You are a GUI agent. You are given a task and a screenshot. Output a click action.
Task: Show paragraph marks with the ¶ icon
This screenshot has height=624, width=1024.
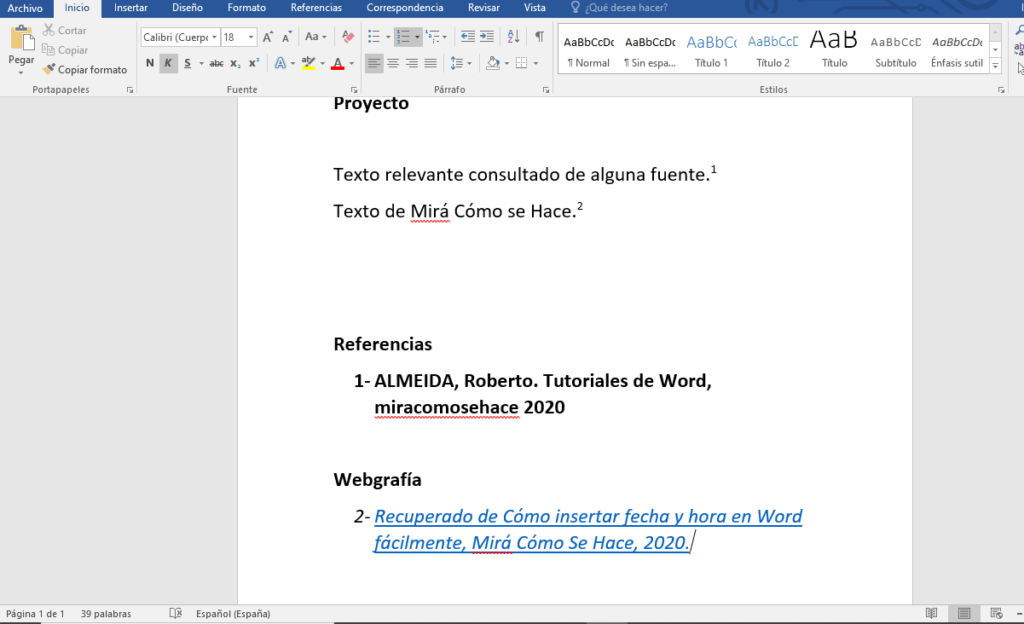tap(540, 34)
